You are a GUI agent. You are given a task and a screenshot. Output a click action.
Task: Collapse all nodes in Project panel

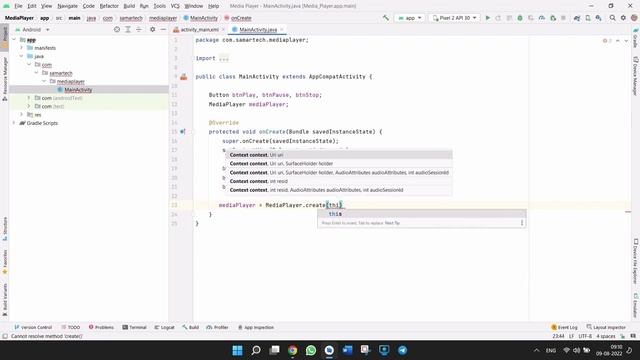click(x=139, y=29)
